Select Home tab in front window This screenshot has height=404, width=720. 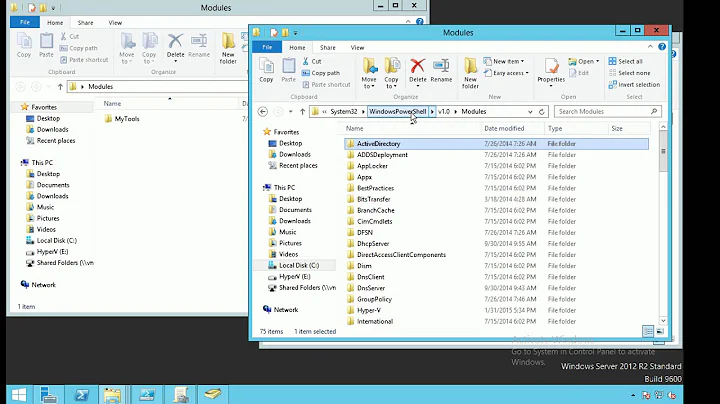point(297,47)
